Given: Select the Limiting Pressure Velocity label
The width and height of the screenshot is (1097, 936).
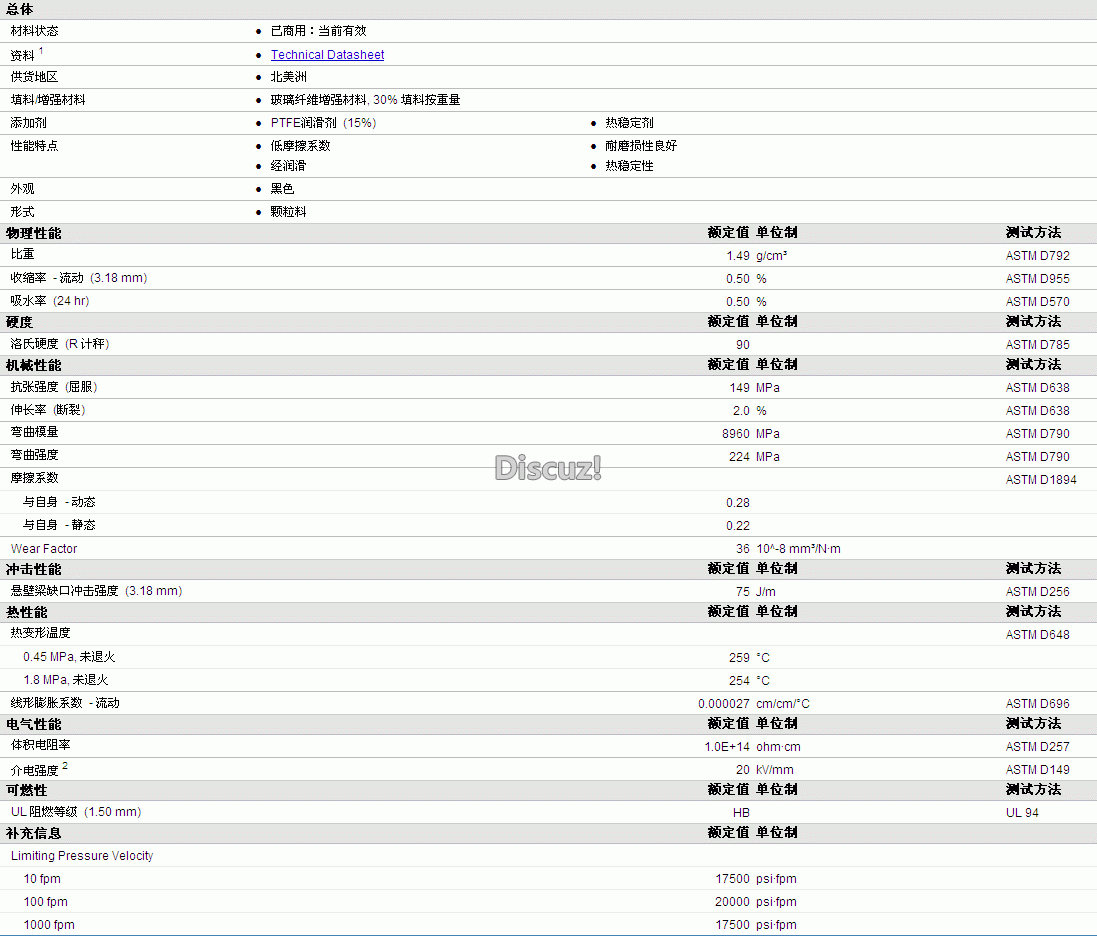Looking at the screenshot, I should pyautogui.click(x=82, y=856).
